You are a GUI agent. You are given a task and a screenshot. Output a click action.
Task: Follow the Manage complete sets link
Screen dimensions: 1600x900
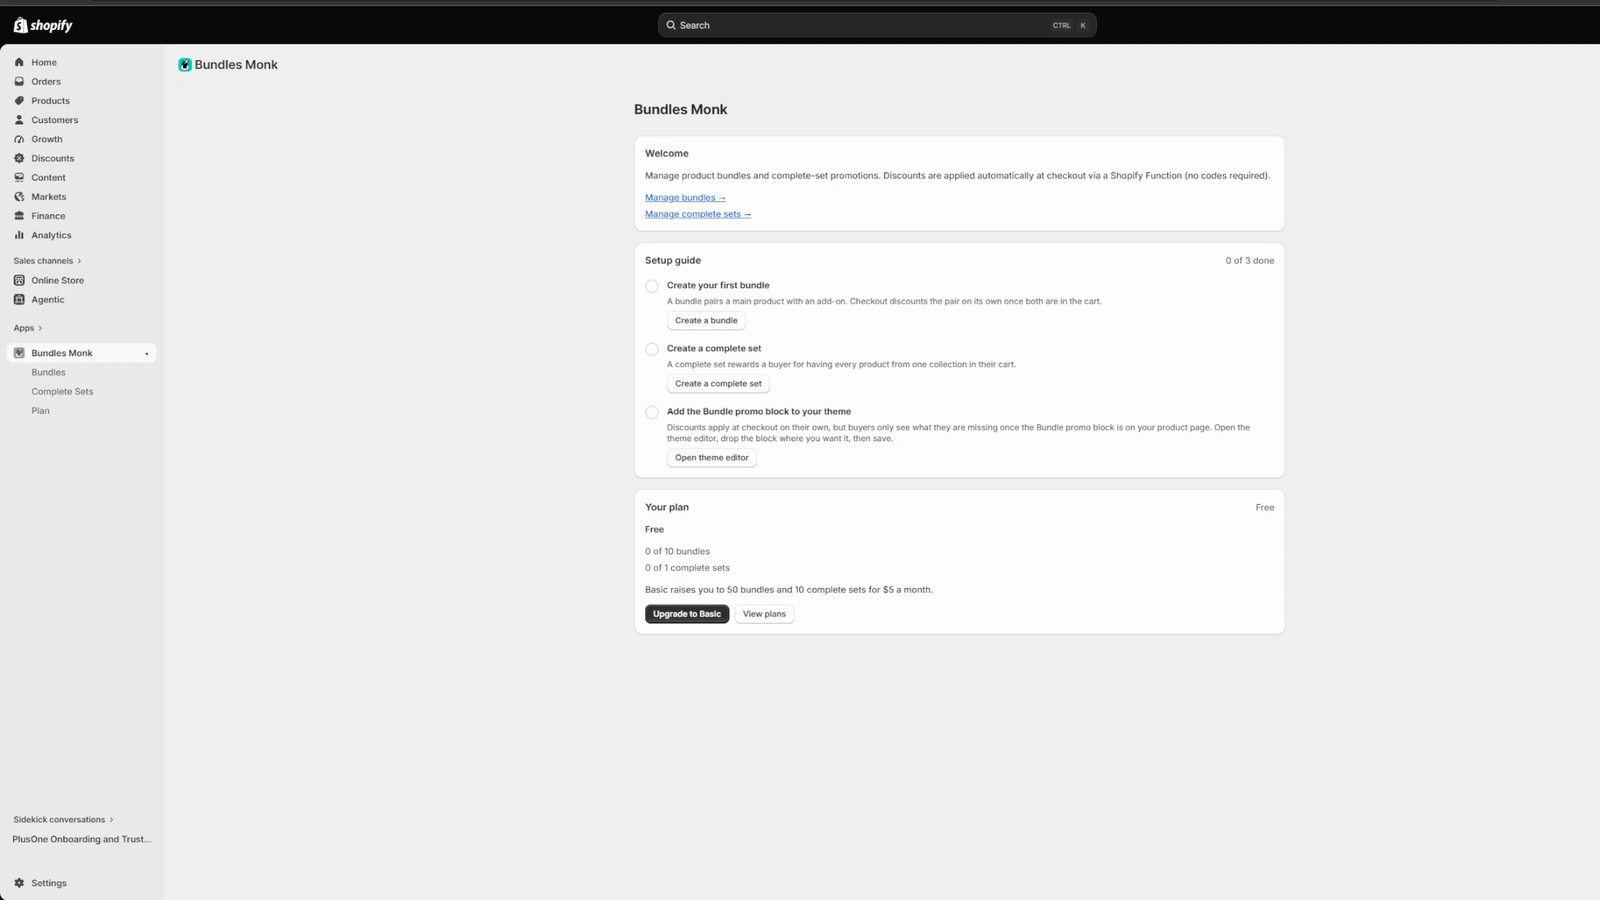(698, 214)
